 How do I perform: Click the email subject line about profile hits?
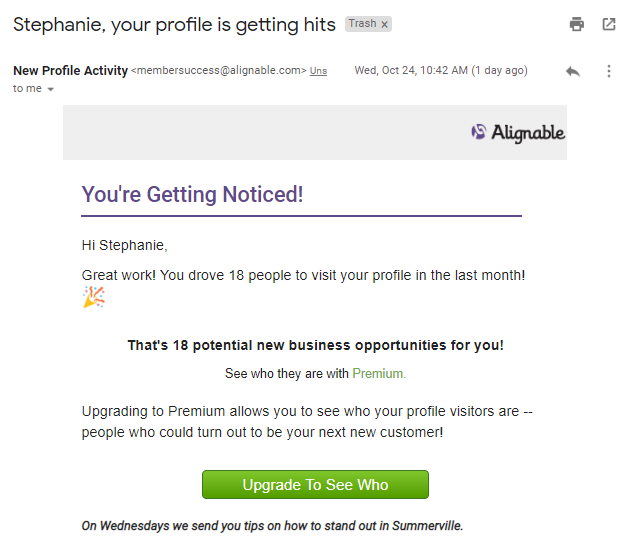coord(174,24)
